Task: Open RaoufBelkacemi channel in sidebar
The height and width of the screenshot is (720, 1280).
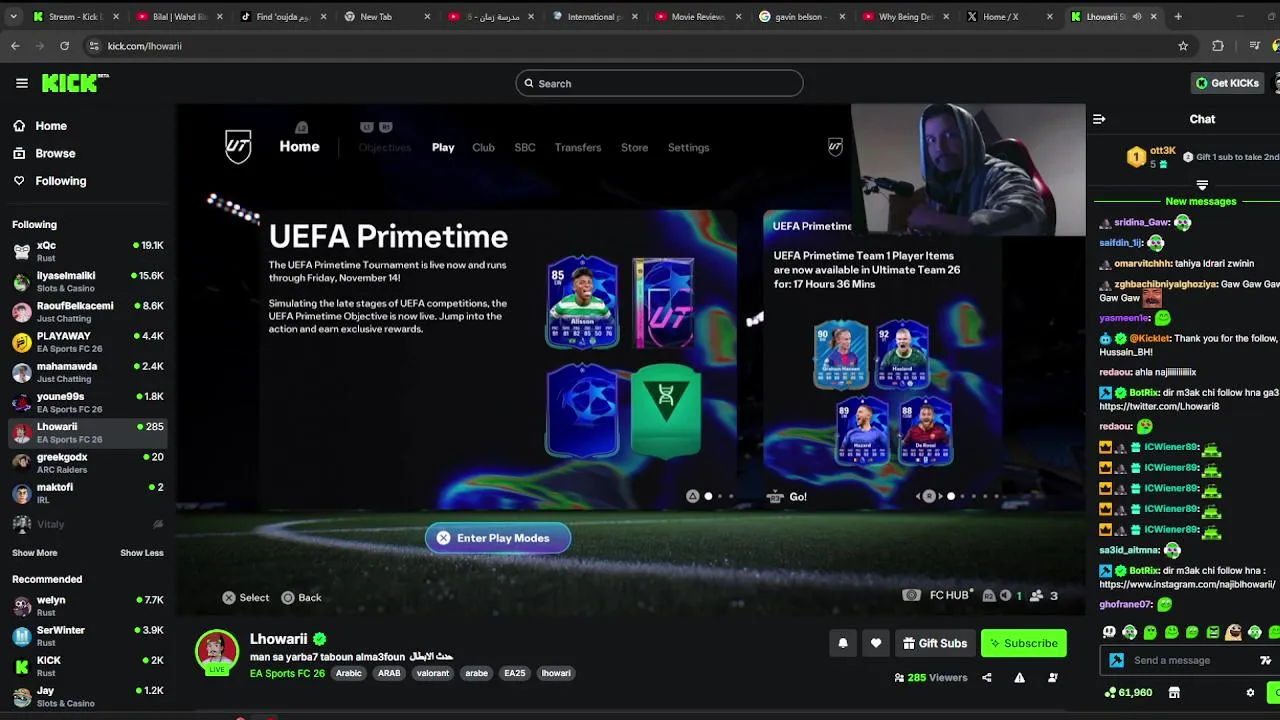Action: [x=88, y=311]
